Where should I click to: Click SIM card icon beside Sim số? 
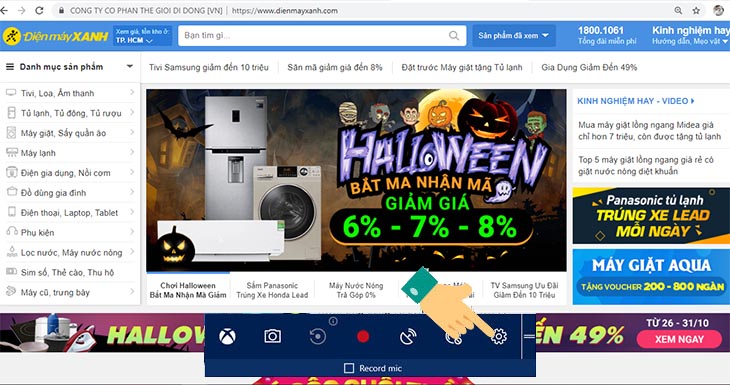tap(12, 271)
